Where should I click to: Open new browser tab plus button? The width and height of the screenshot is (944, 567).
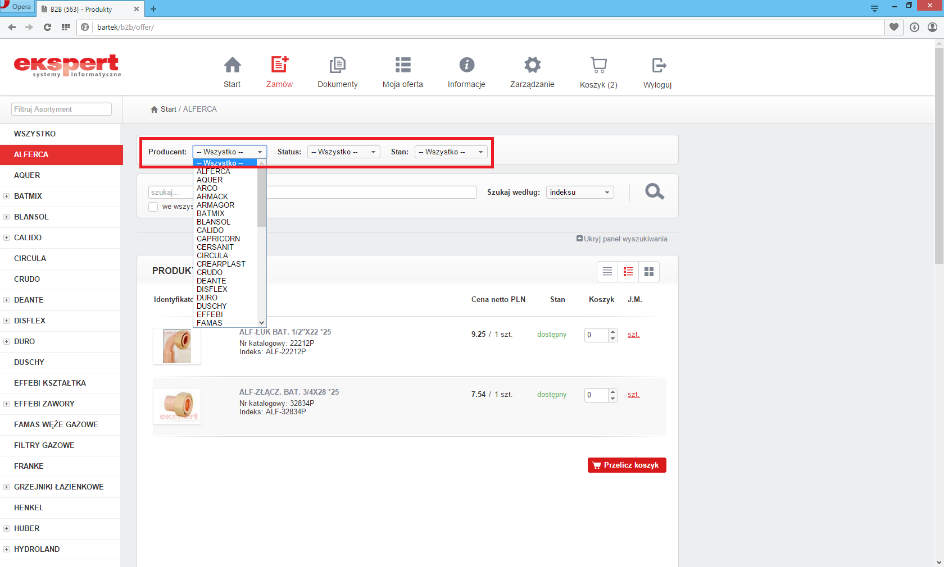(153, 9)
